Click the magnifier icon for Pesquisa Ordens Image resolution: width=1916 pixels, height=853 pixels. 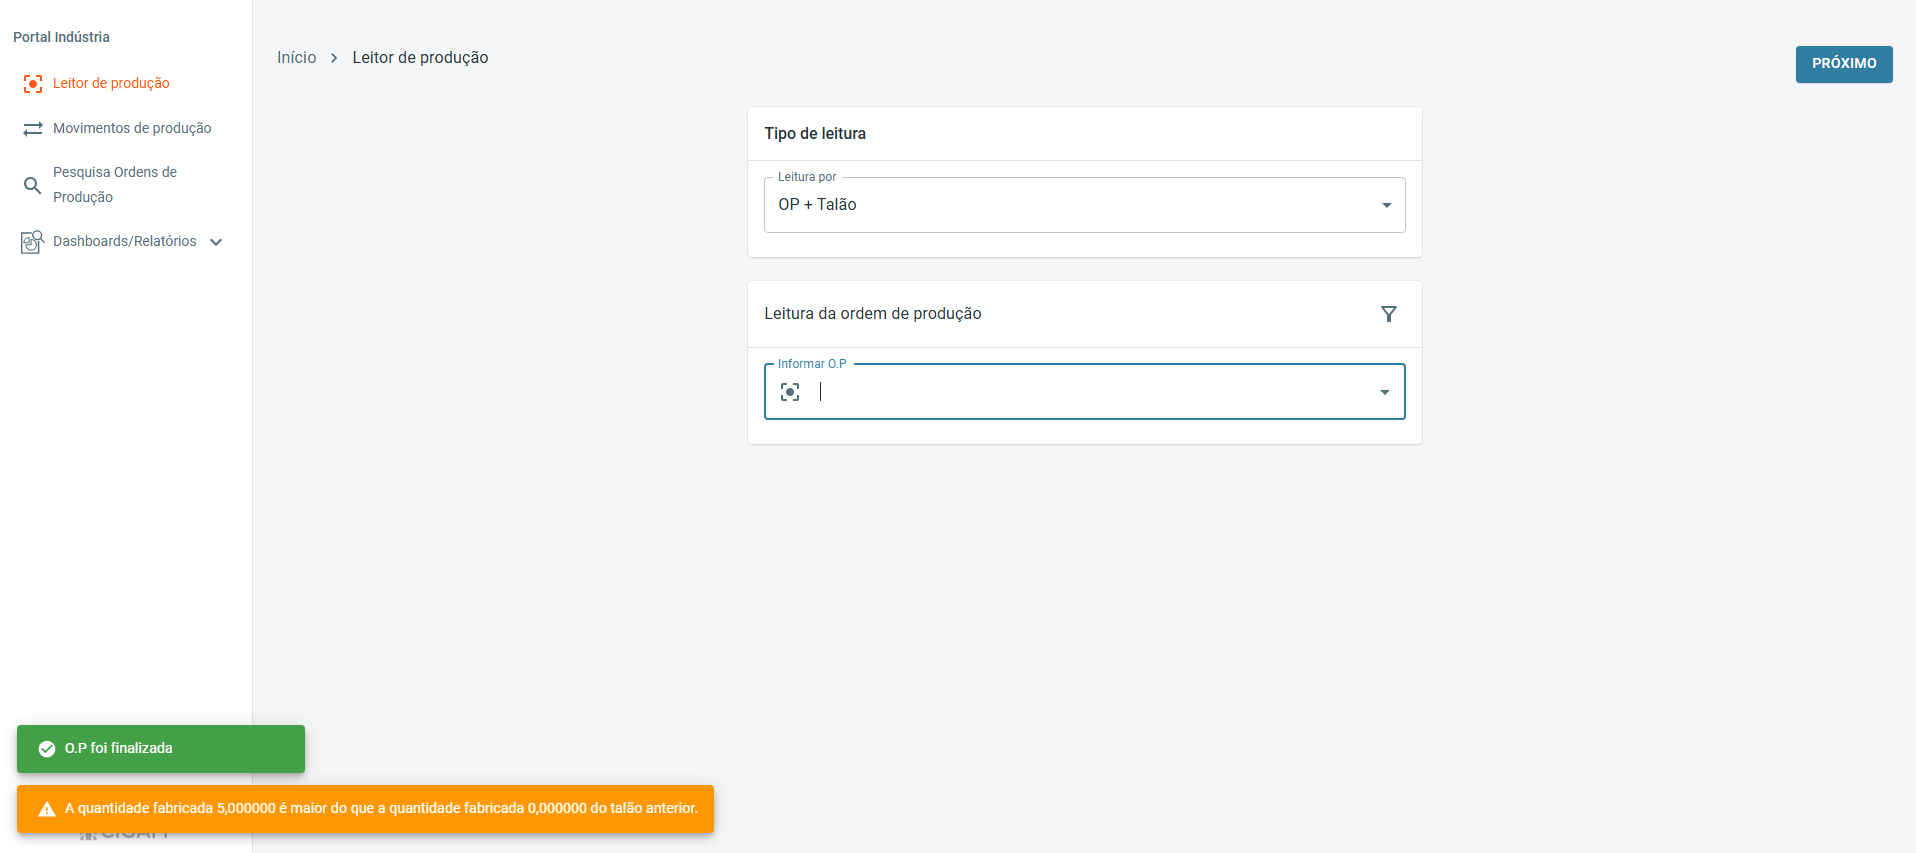(33, 185)
